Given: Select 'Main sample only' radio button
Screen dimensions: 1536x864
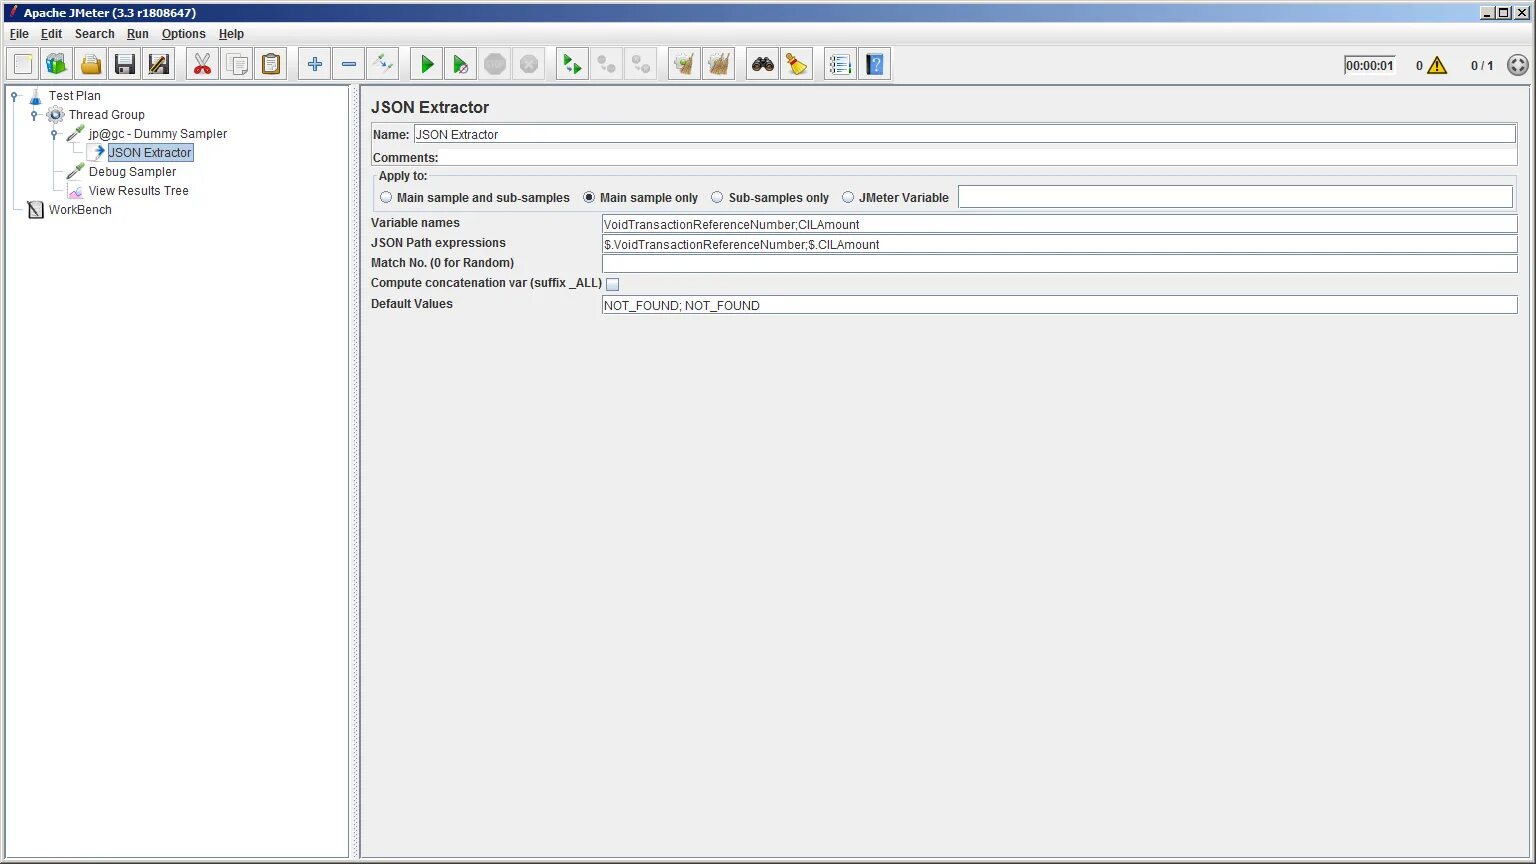Looking at the screenshot, I should pyautogui.click(x=589, y=198).
